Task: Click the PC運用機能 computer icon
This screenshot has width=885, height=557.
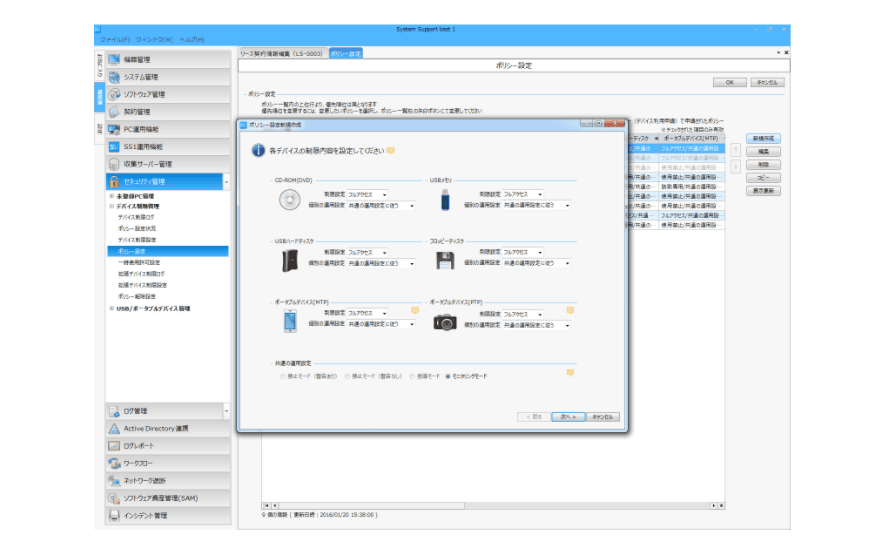Action: [114, 129]
